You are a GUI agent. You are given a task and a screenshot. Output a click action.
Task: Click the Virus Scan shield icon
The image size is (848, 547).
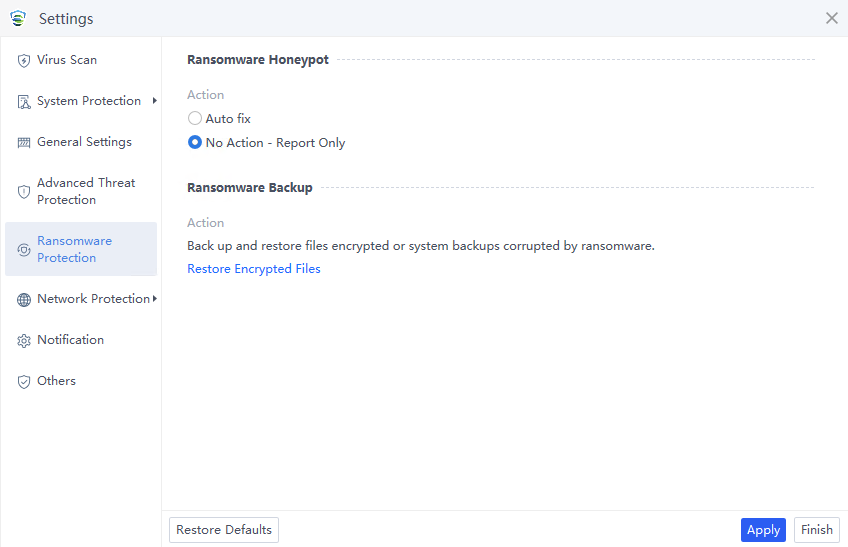24,61
